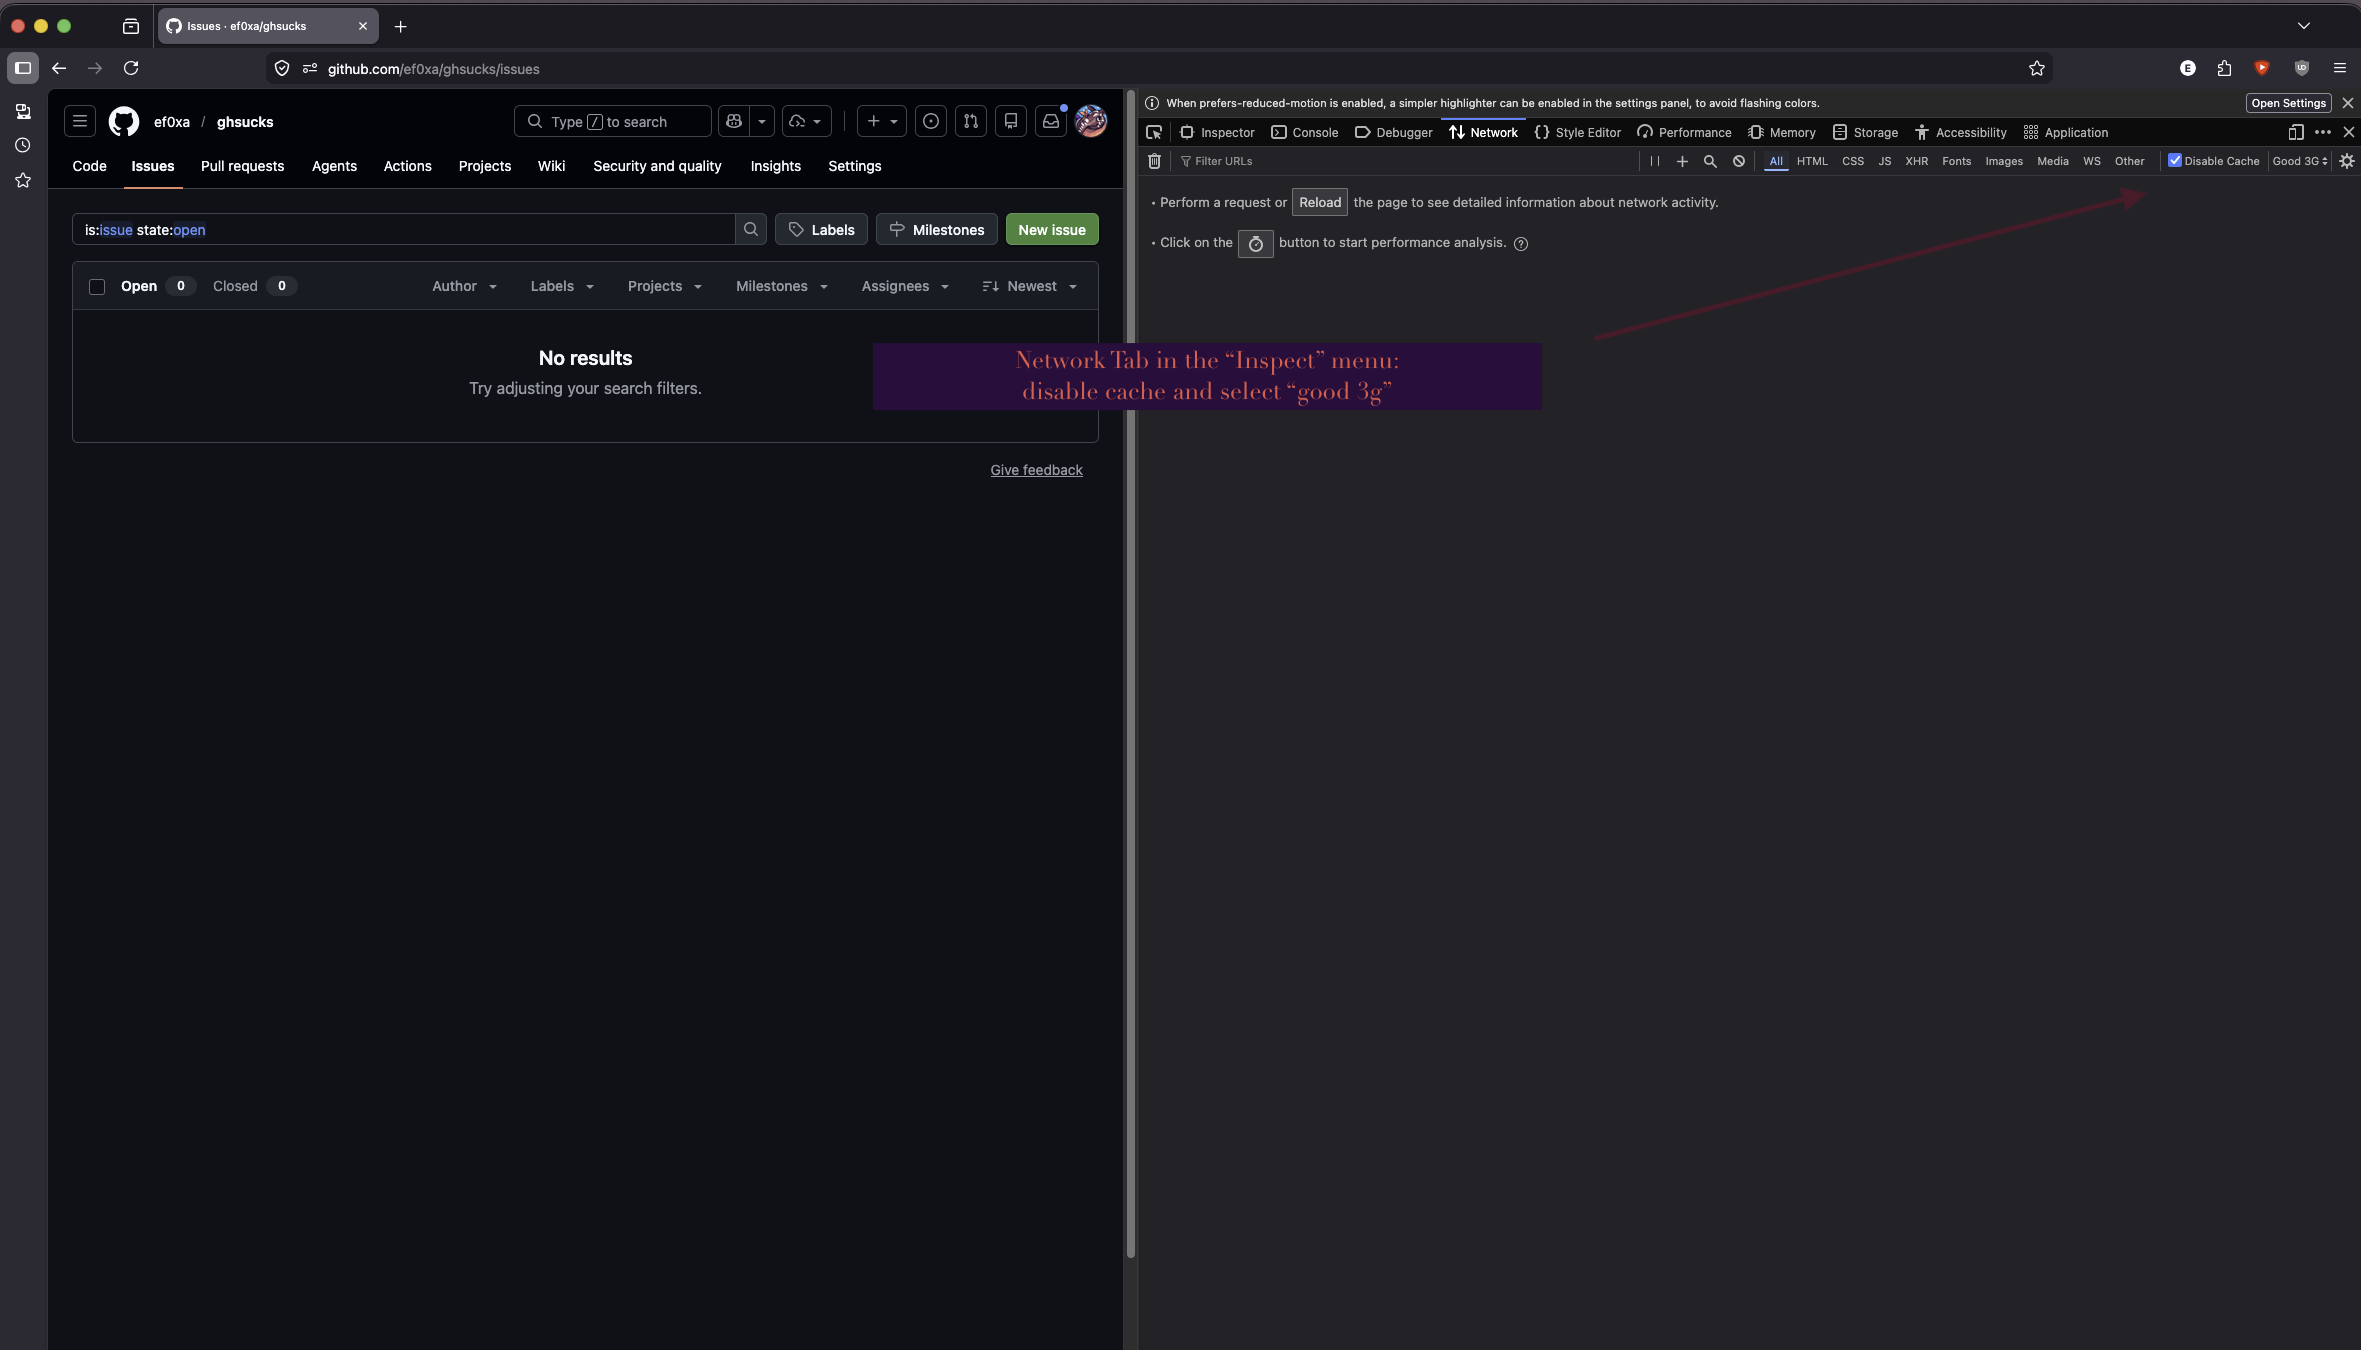The height and width of the screenshot is (1350, 2361).
Task: Expand the Copilot dropdown arrow
Action: 762,121
